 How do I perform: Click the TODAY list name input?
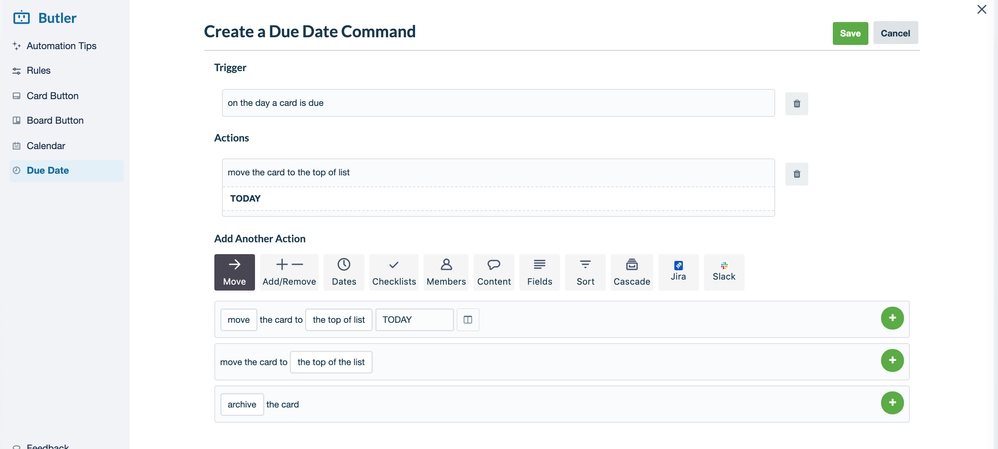pos(414,320)
